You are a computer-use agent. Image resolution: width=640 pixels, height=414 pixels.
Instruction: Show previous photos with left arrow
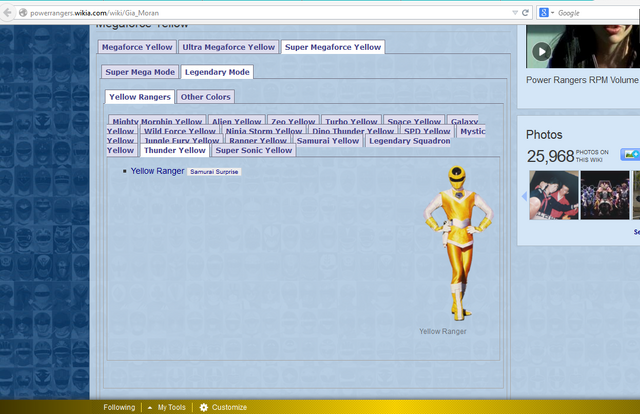pos(524,196)
